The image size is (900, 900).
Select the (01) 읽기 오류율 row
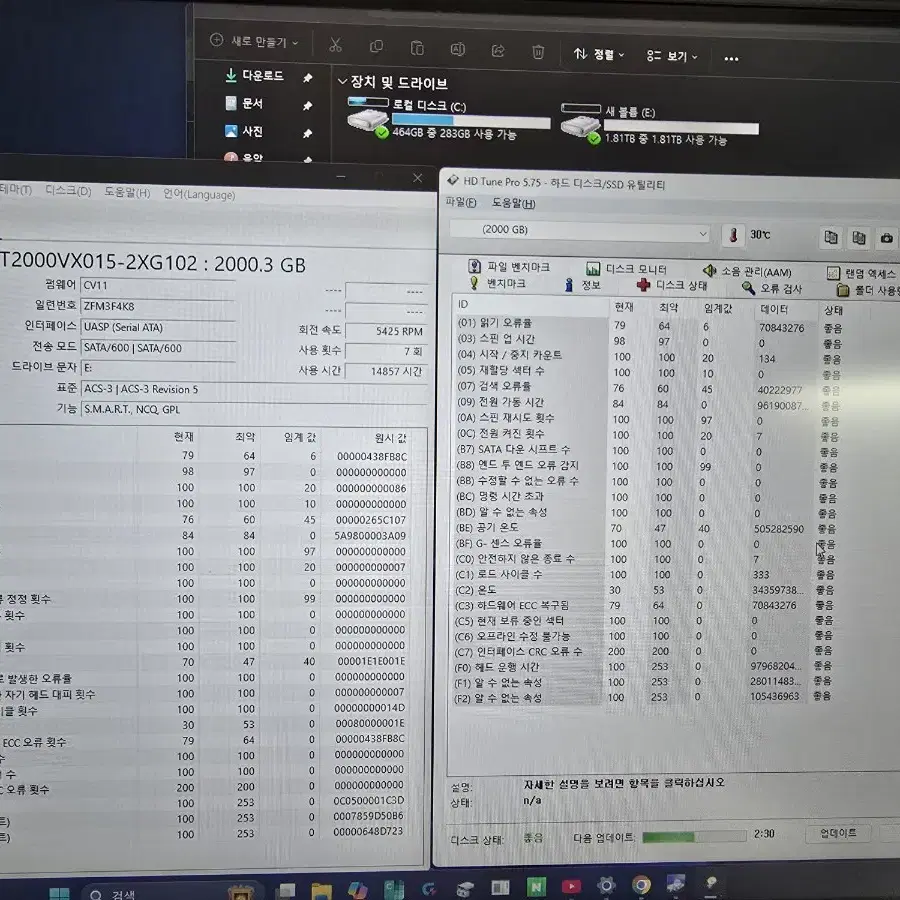coord(649,325)
